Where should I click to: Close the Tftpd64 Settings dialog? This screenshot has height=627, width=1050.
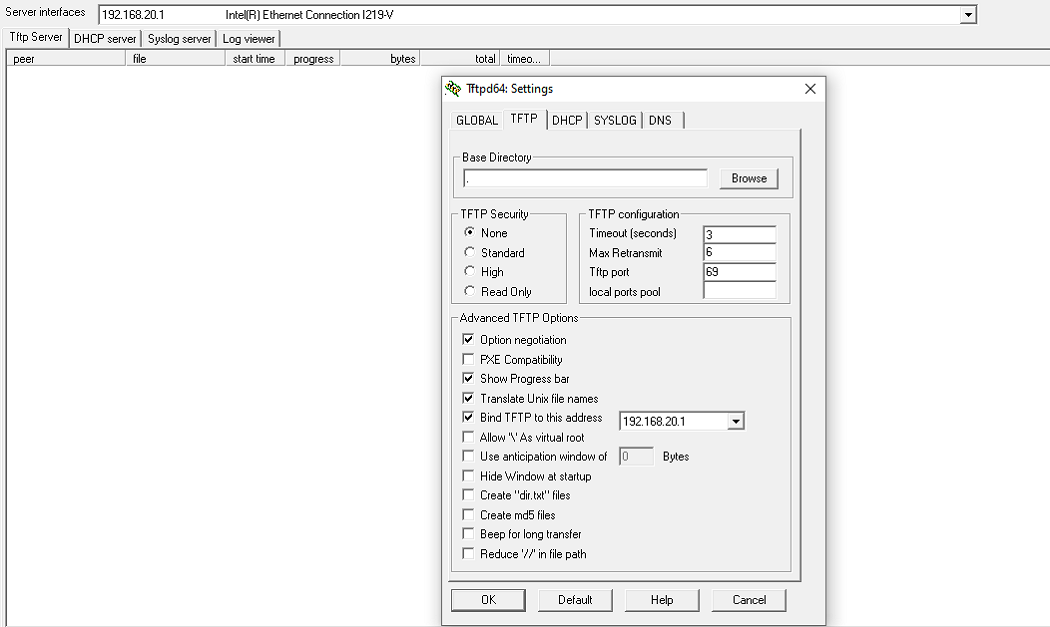coord(810,89)
